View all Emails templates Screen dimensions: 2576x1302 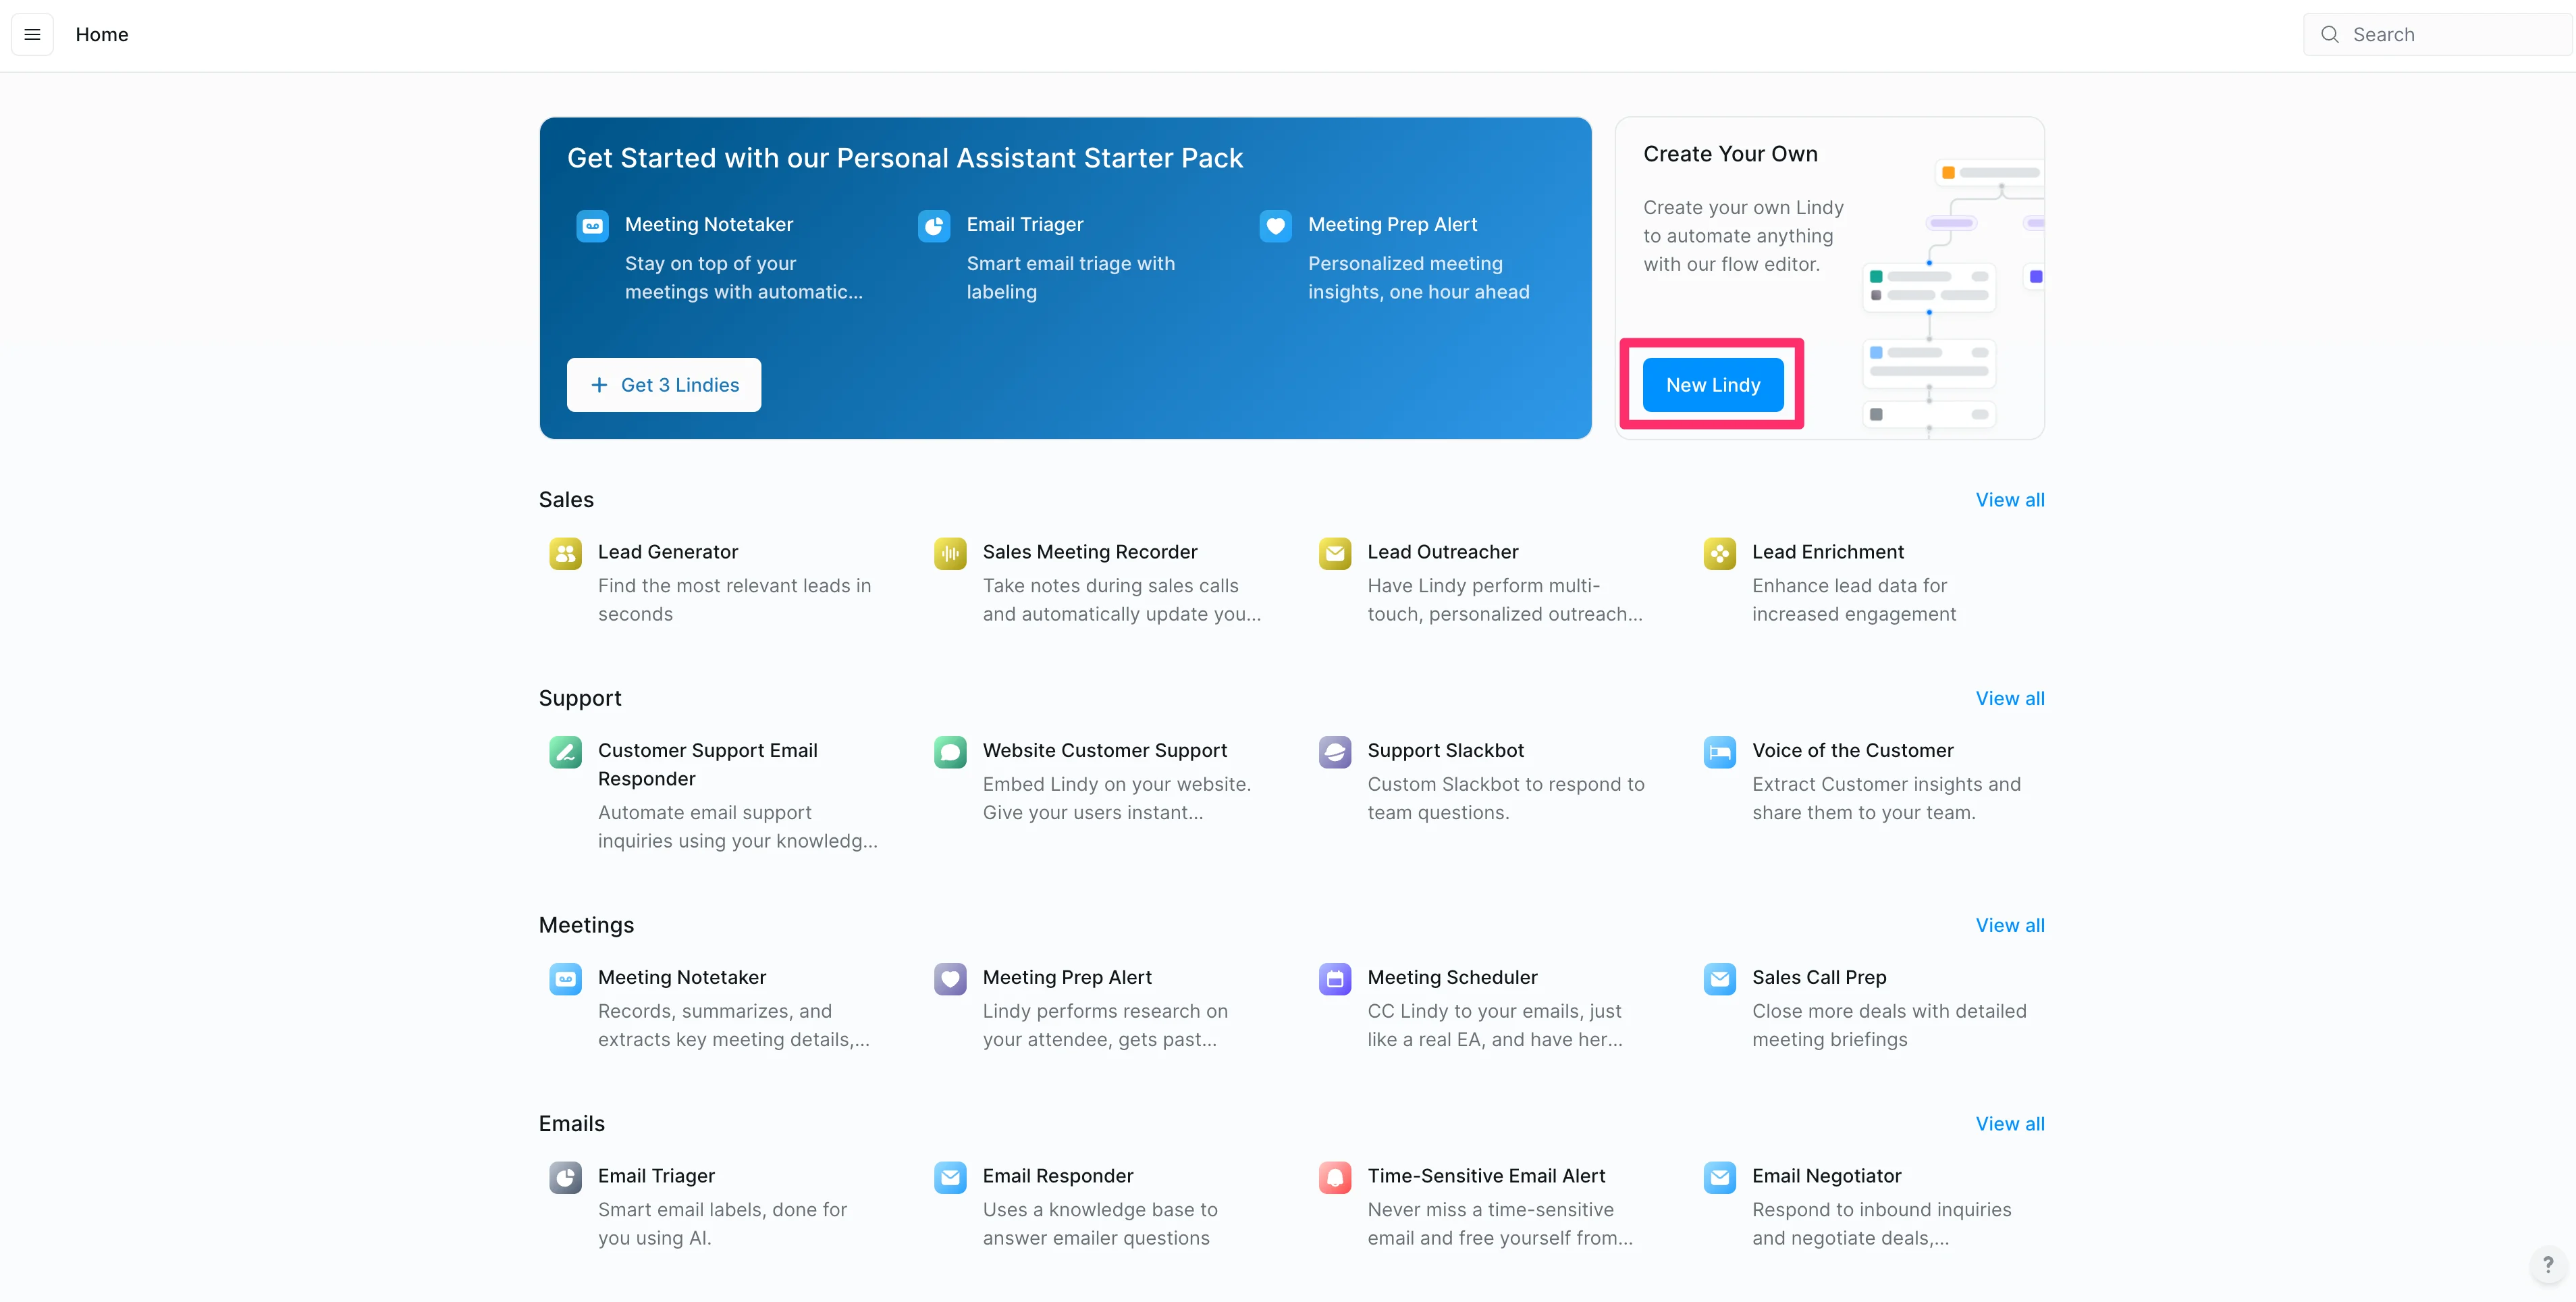pyautogui.click(x=2009, y=1124)
